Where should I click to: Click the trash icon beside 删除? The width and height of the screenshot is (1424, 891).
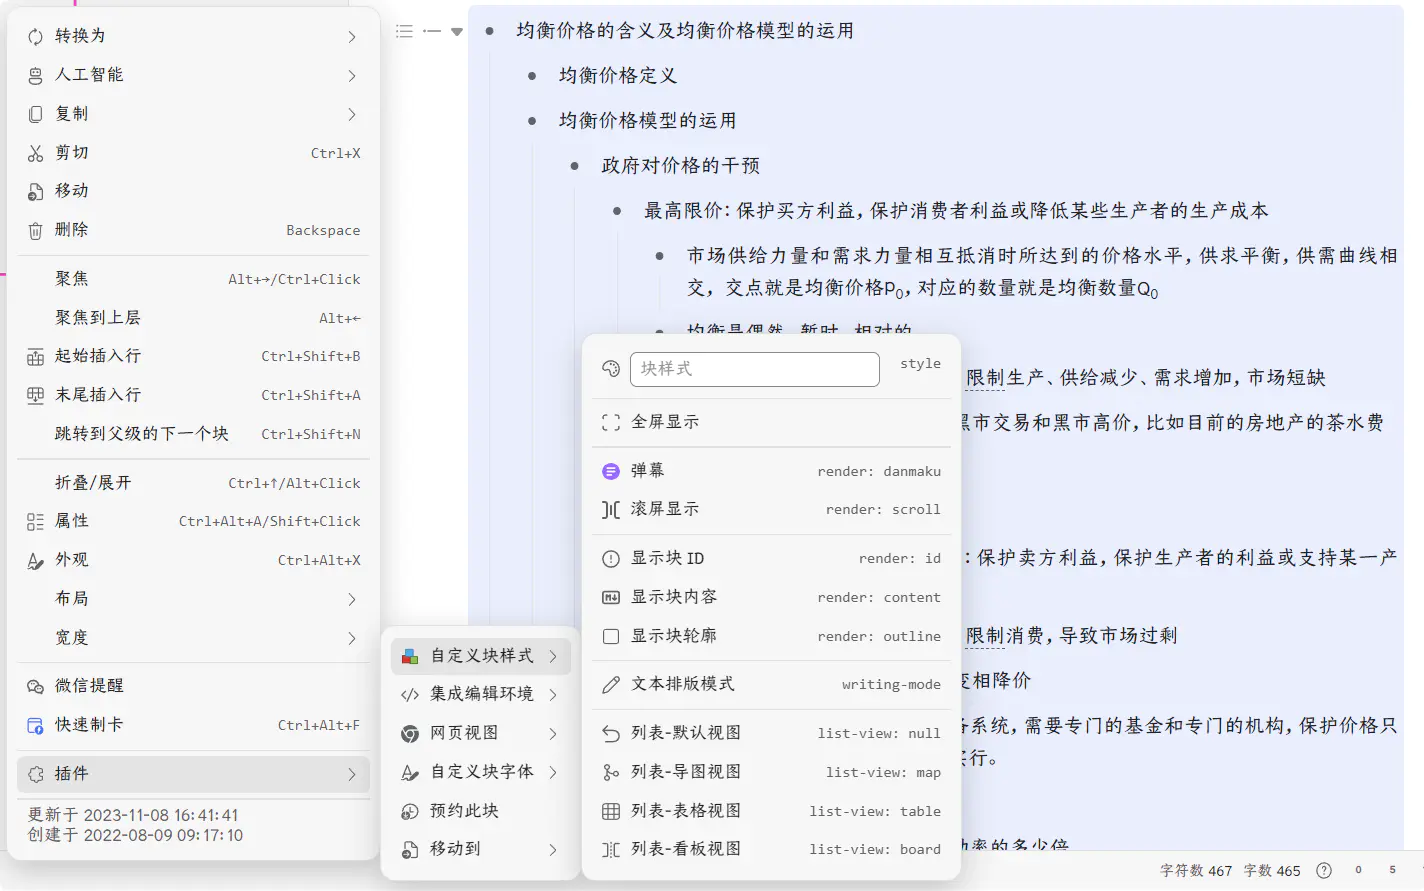36,230
